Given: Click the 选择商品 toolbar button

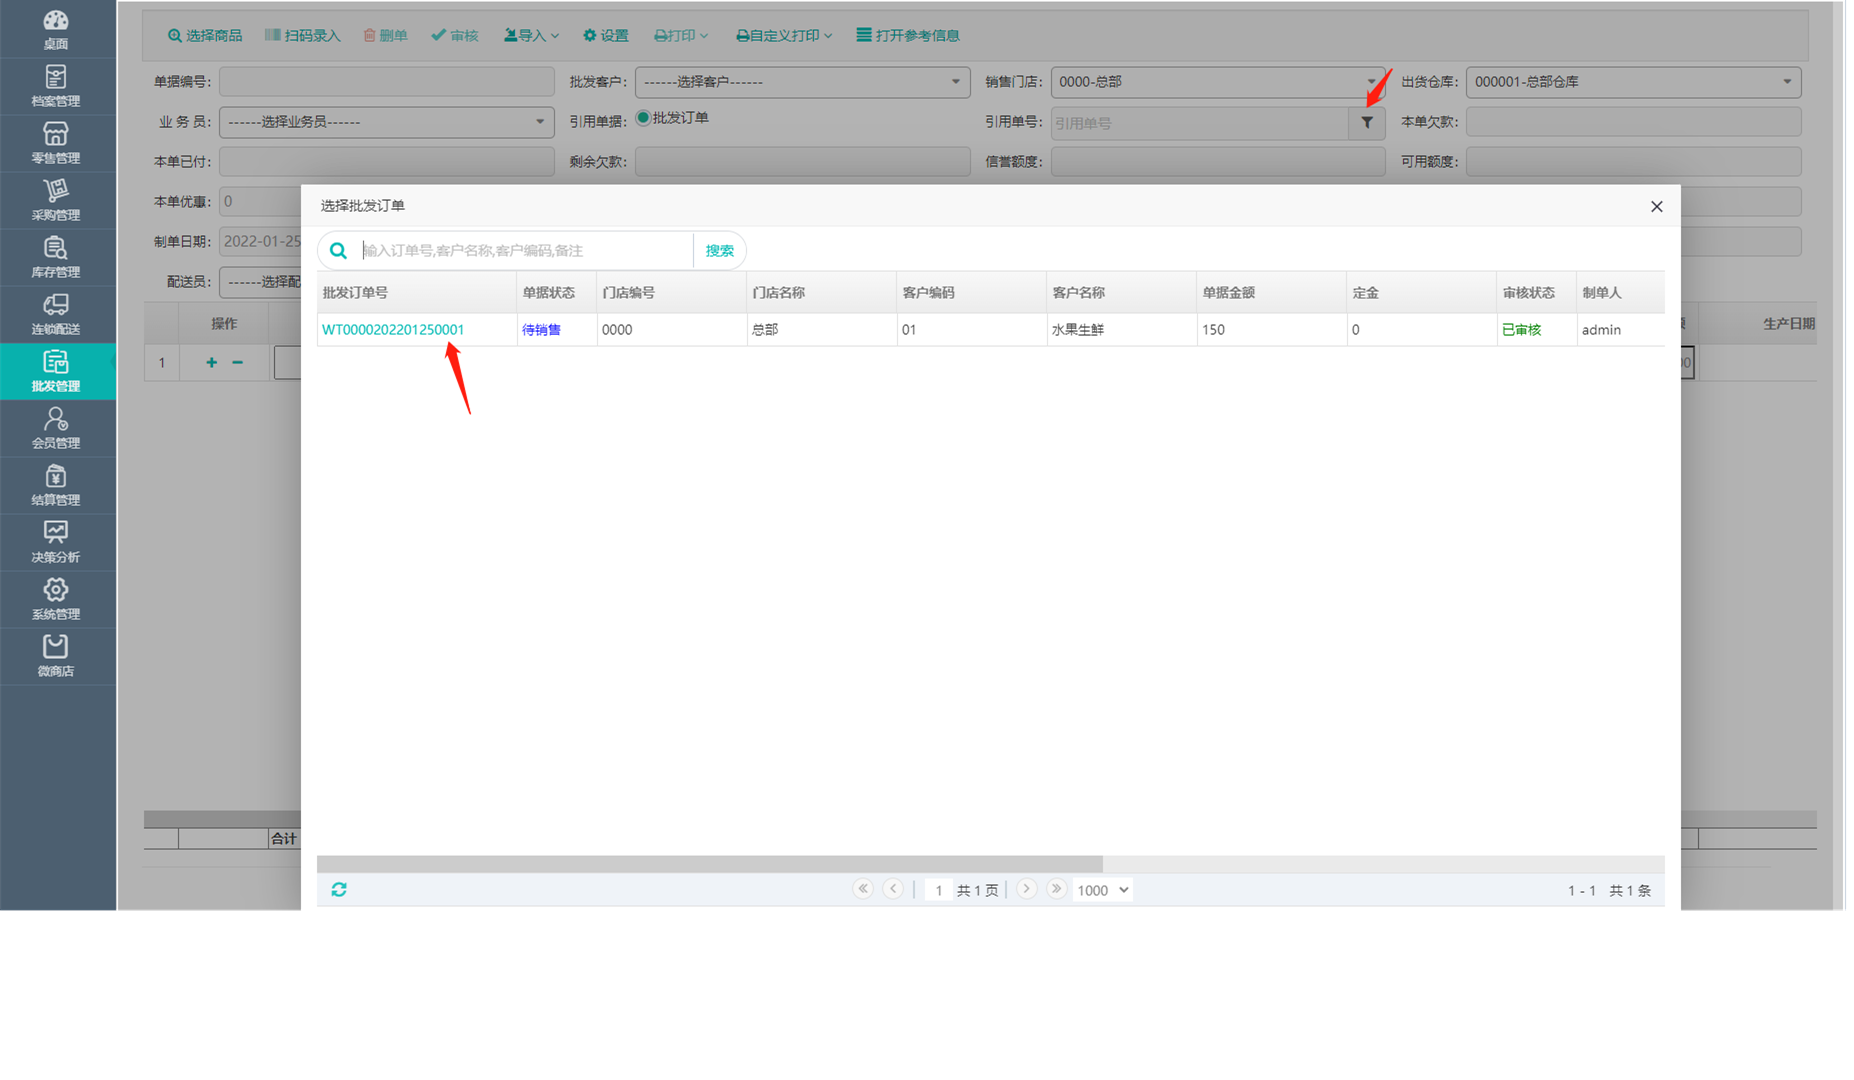Looking at the screenshot, I should (x=205, y=36).
